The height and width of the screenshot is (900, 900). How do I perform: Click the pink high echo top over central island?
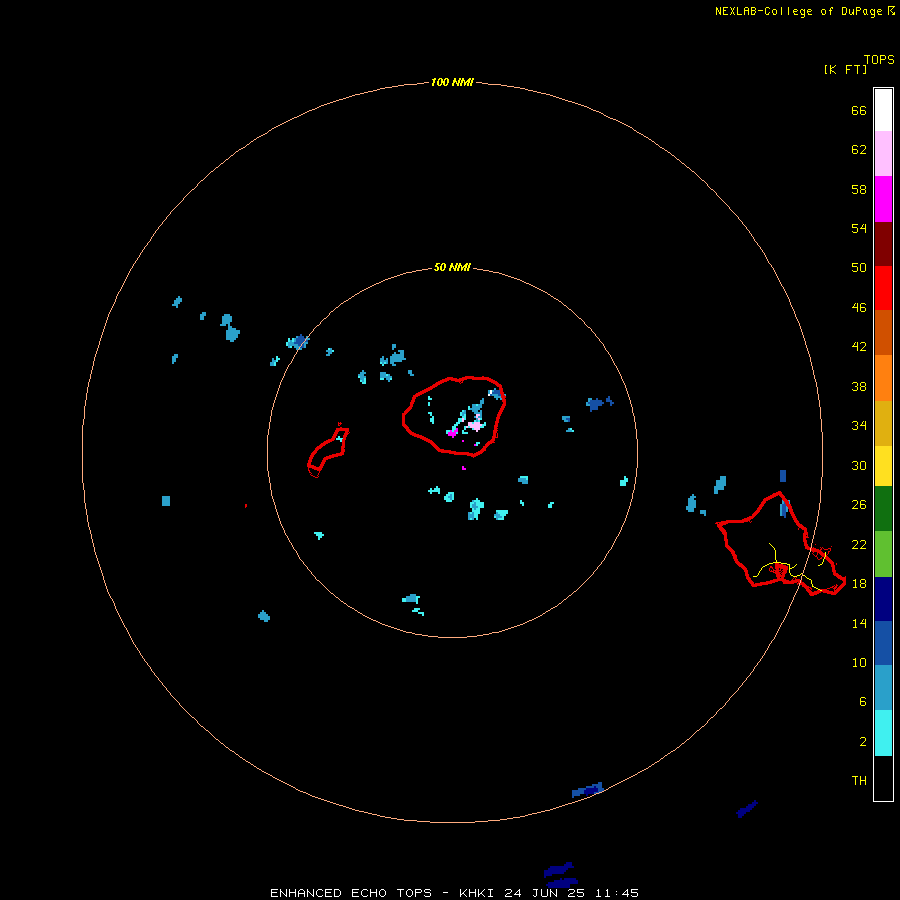(x=475, y=425)
